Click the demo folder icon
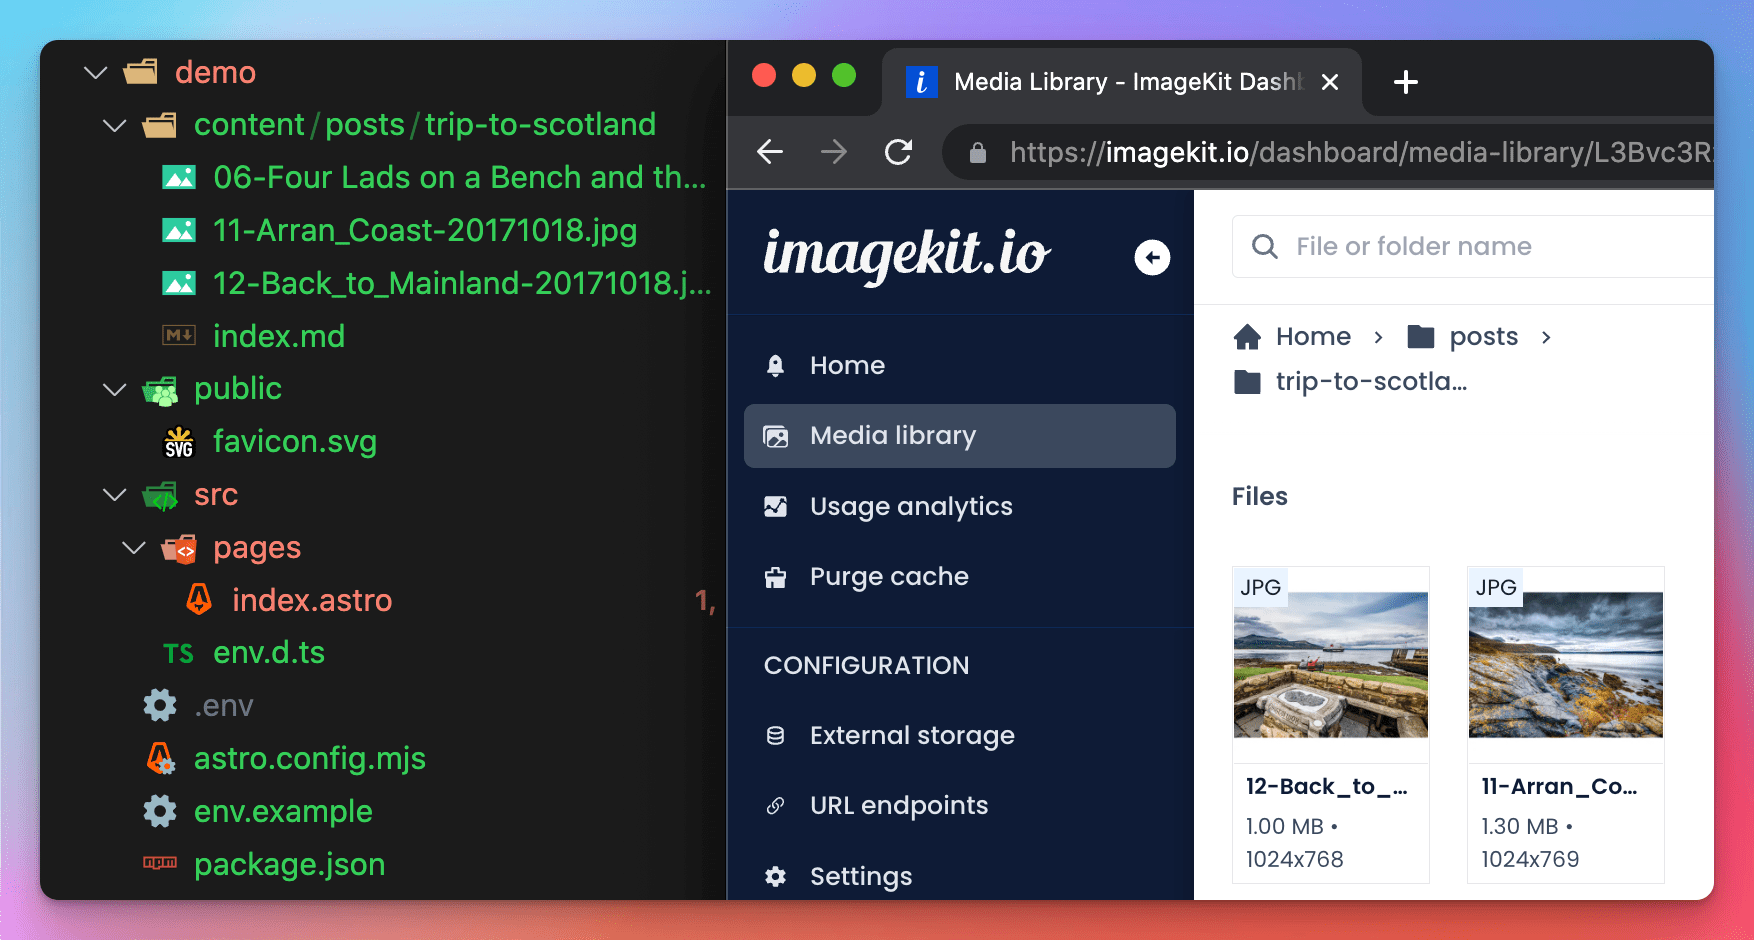1754x940 pixels. [x=141, y=72]
